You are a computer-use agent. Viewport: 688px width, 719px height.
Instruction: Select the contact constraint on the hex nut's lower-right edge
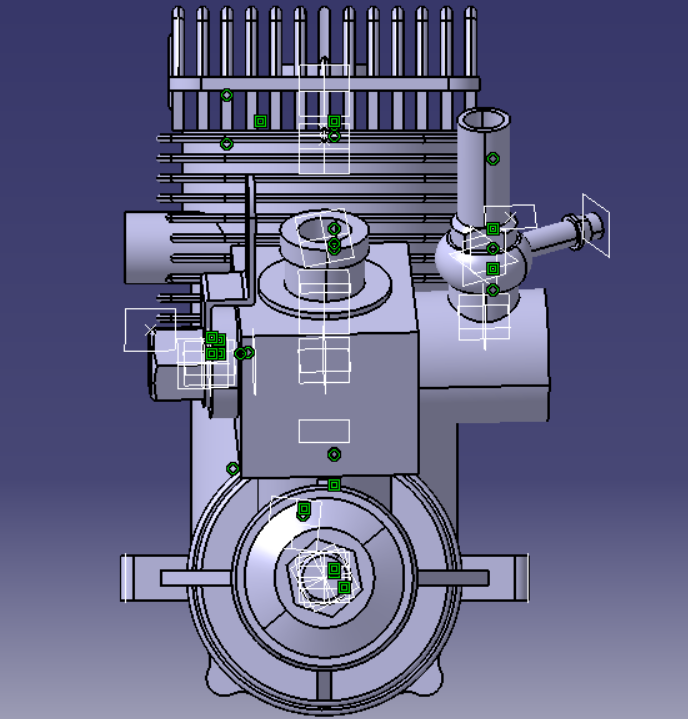pos(344,587)
